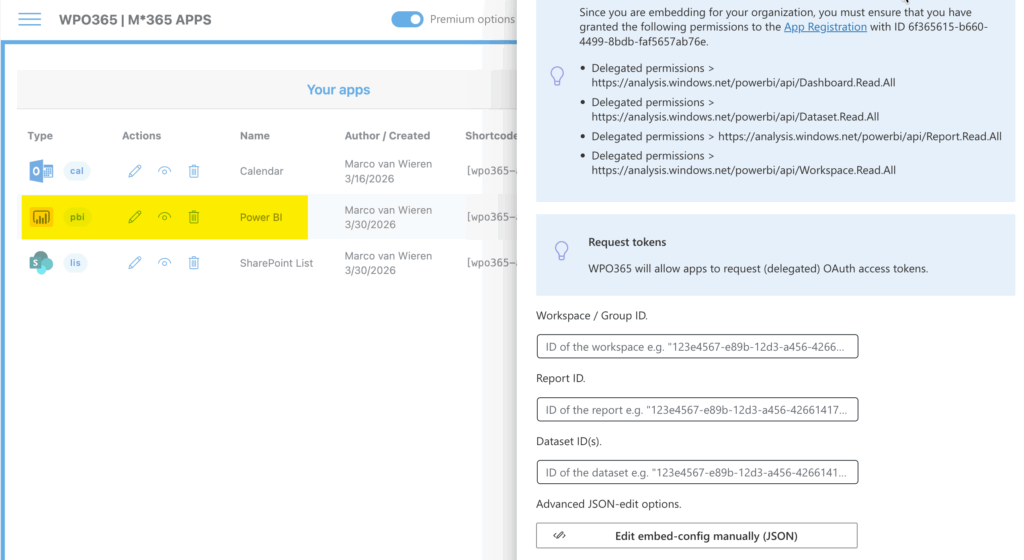1024x560 pixels.
Task: Click the Name column header
Action: pos(255,136)
